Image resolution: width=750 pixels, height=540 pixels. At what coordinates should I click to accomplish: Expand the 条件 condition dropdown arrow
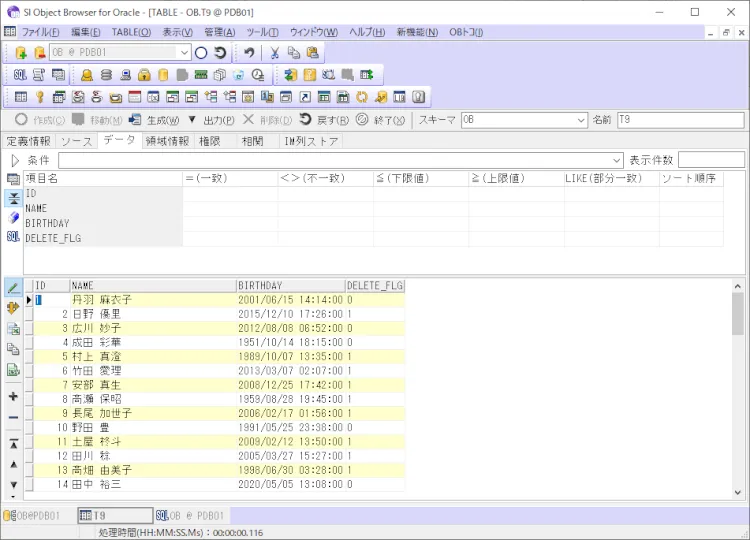coord(616,160)
